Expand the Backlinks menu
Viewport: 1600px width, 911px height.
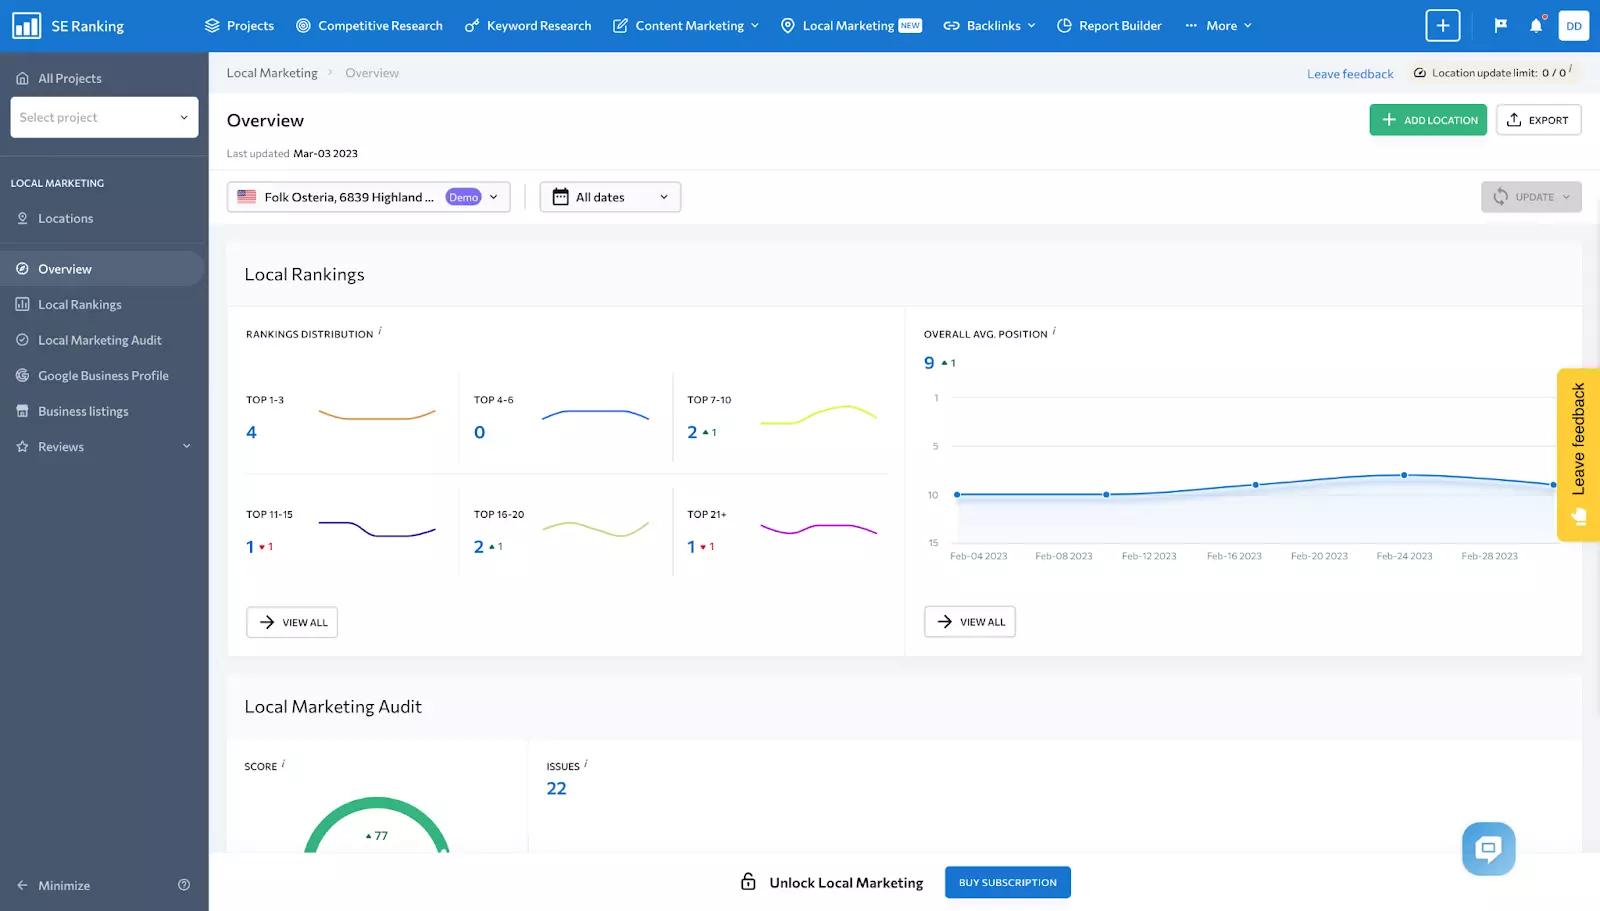pyautogui.click(x=989, y=26)
